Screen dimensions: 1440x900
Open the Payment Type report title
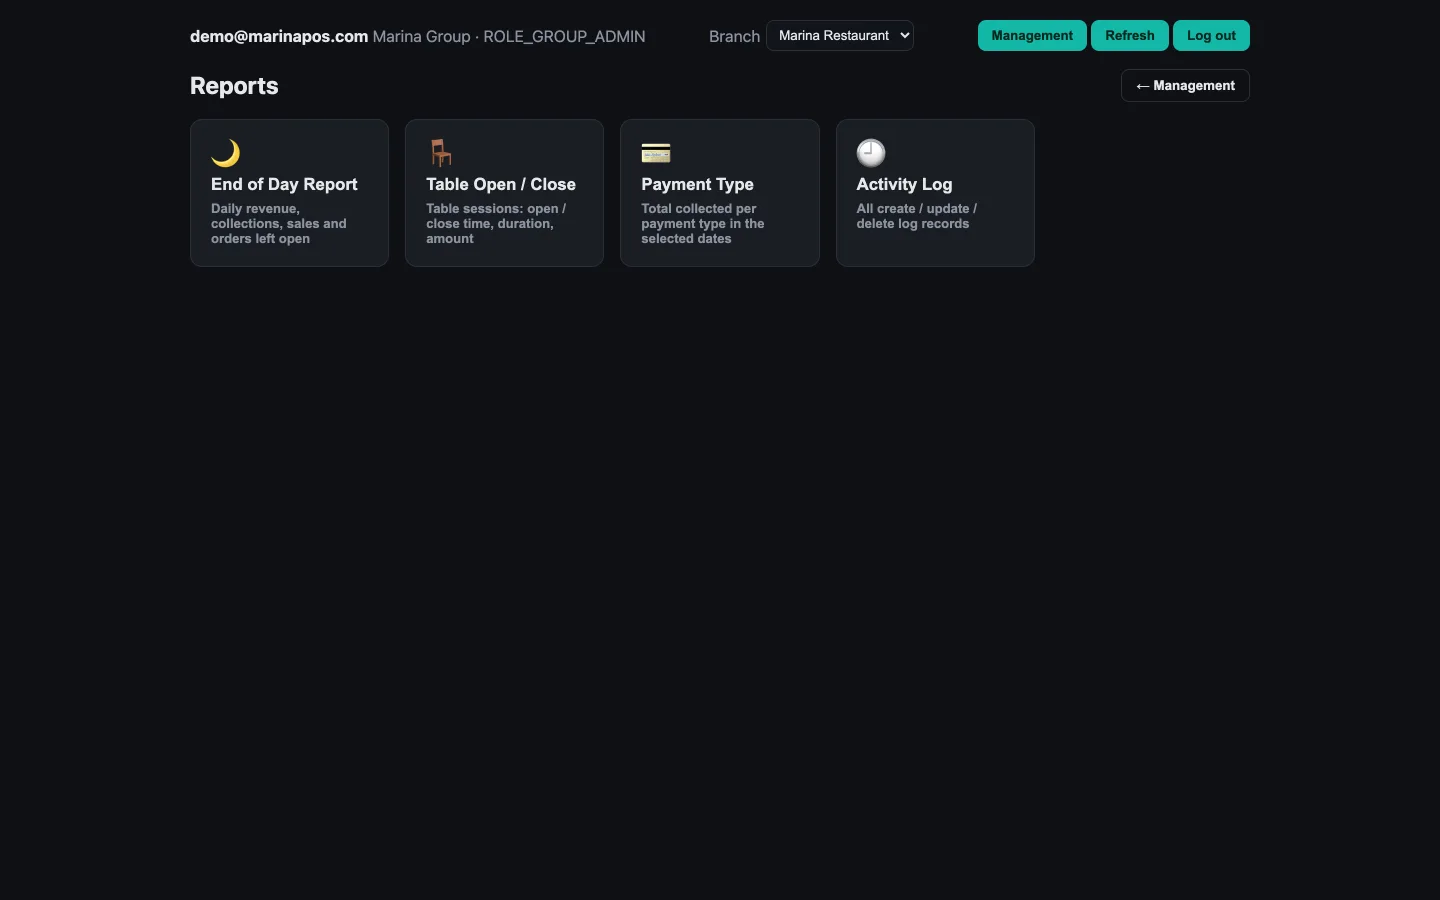(x=698, y=184)
